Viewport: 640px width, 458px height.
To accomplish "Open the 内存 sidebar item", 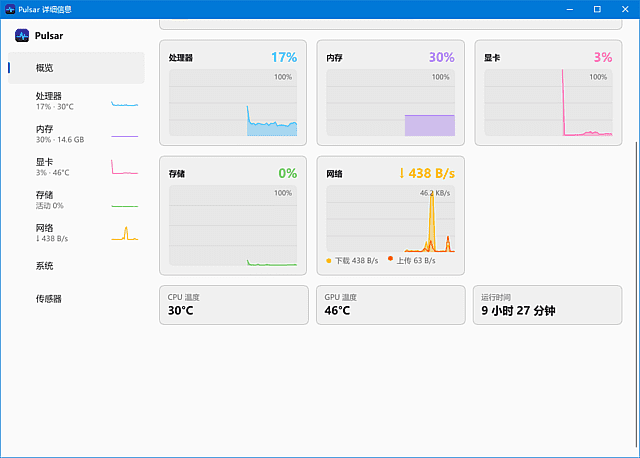I will tap(76, 134).
